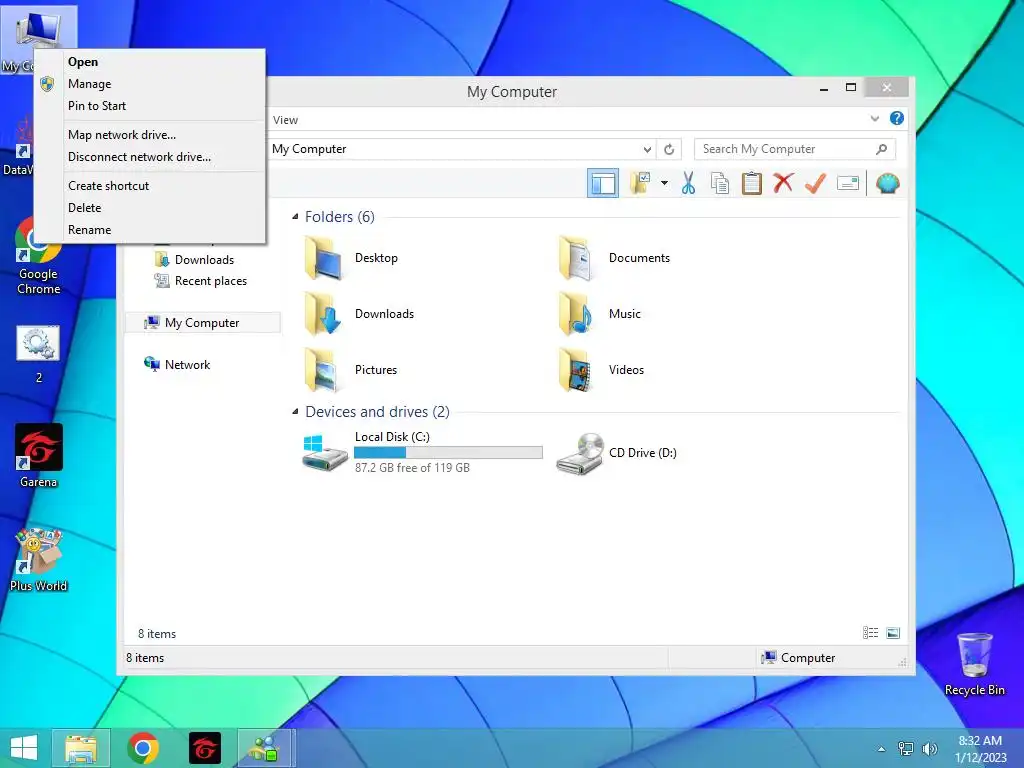Open the folder options dropdown arrow
The image size is (1024, 768).
(x=664, y=184)
